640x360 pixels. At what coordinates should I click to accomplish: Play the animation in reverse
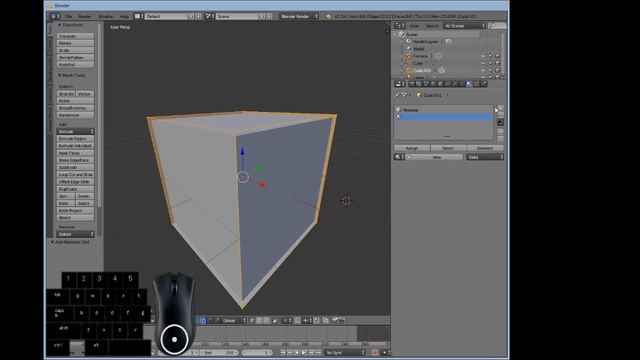[x=297, y=352]
